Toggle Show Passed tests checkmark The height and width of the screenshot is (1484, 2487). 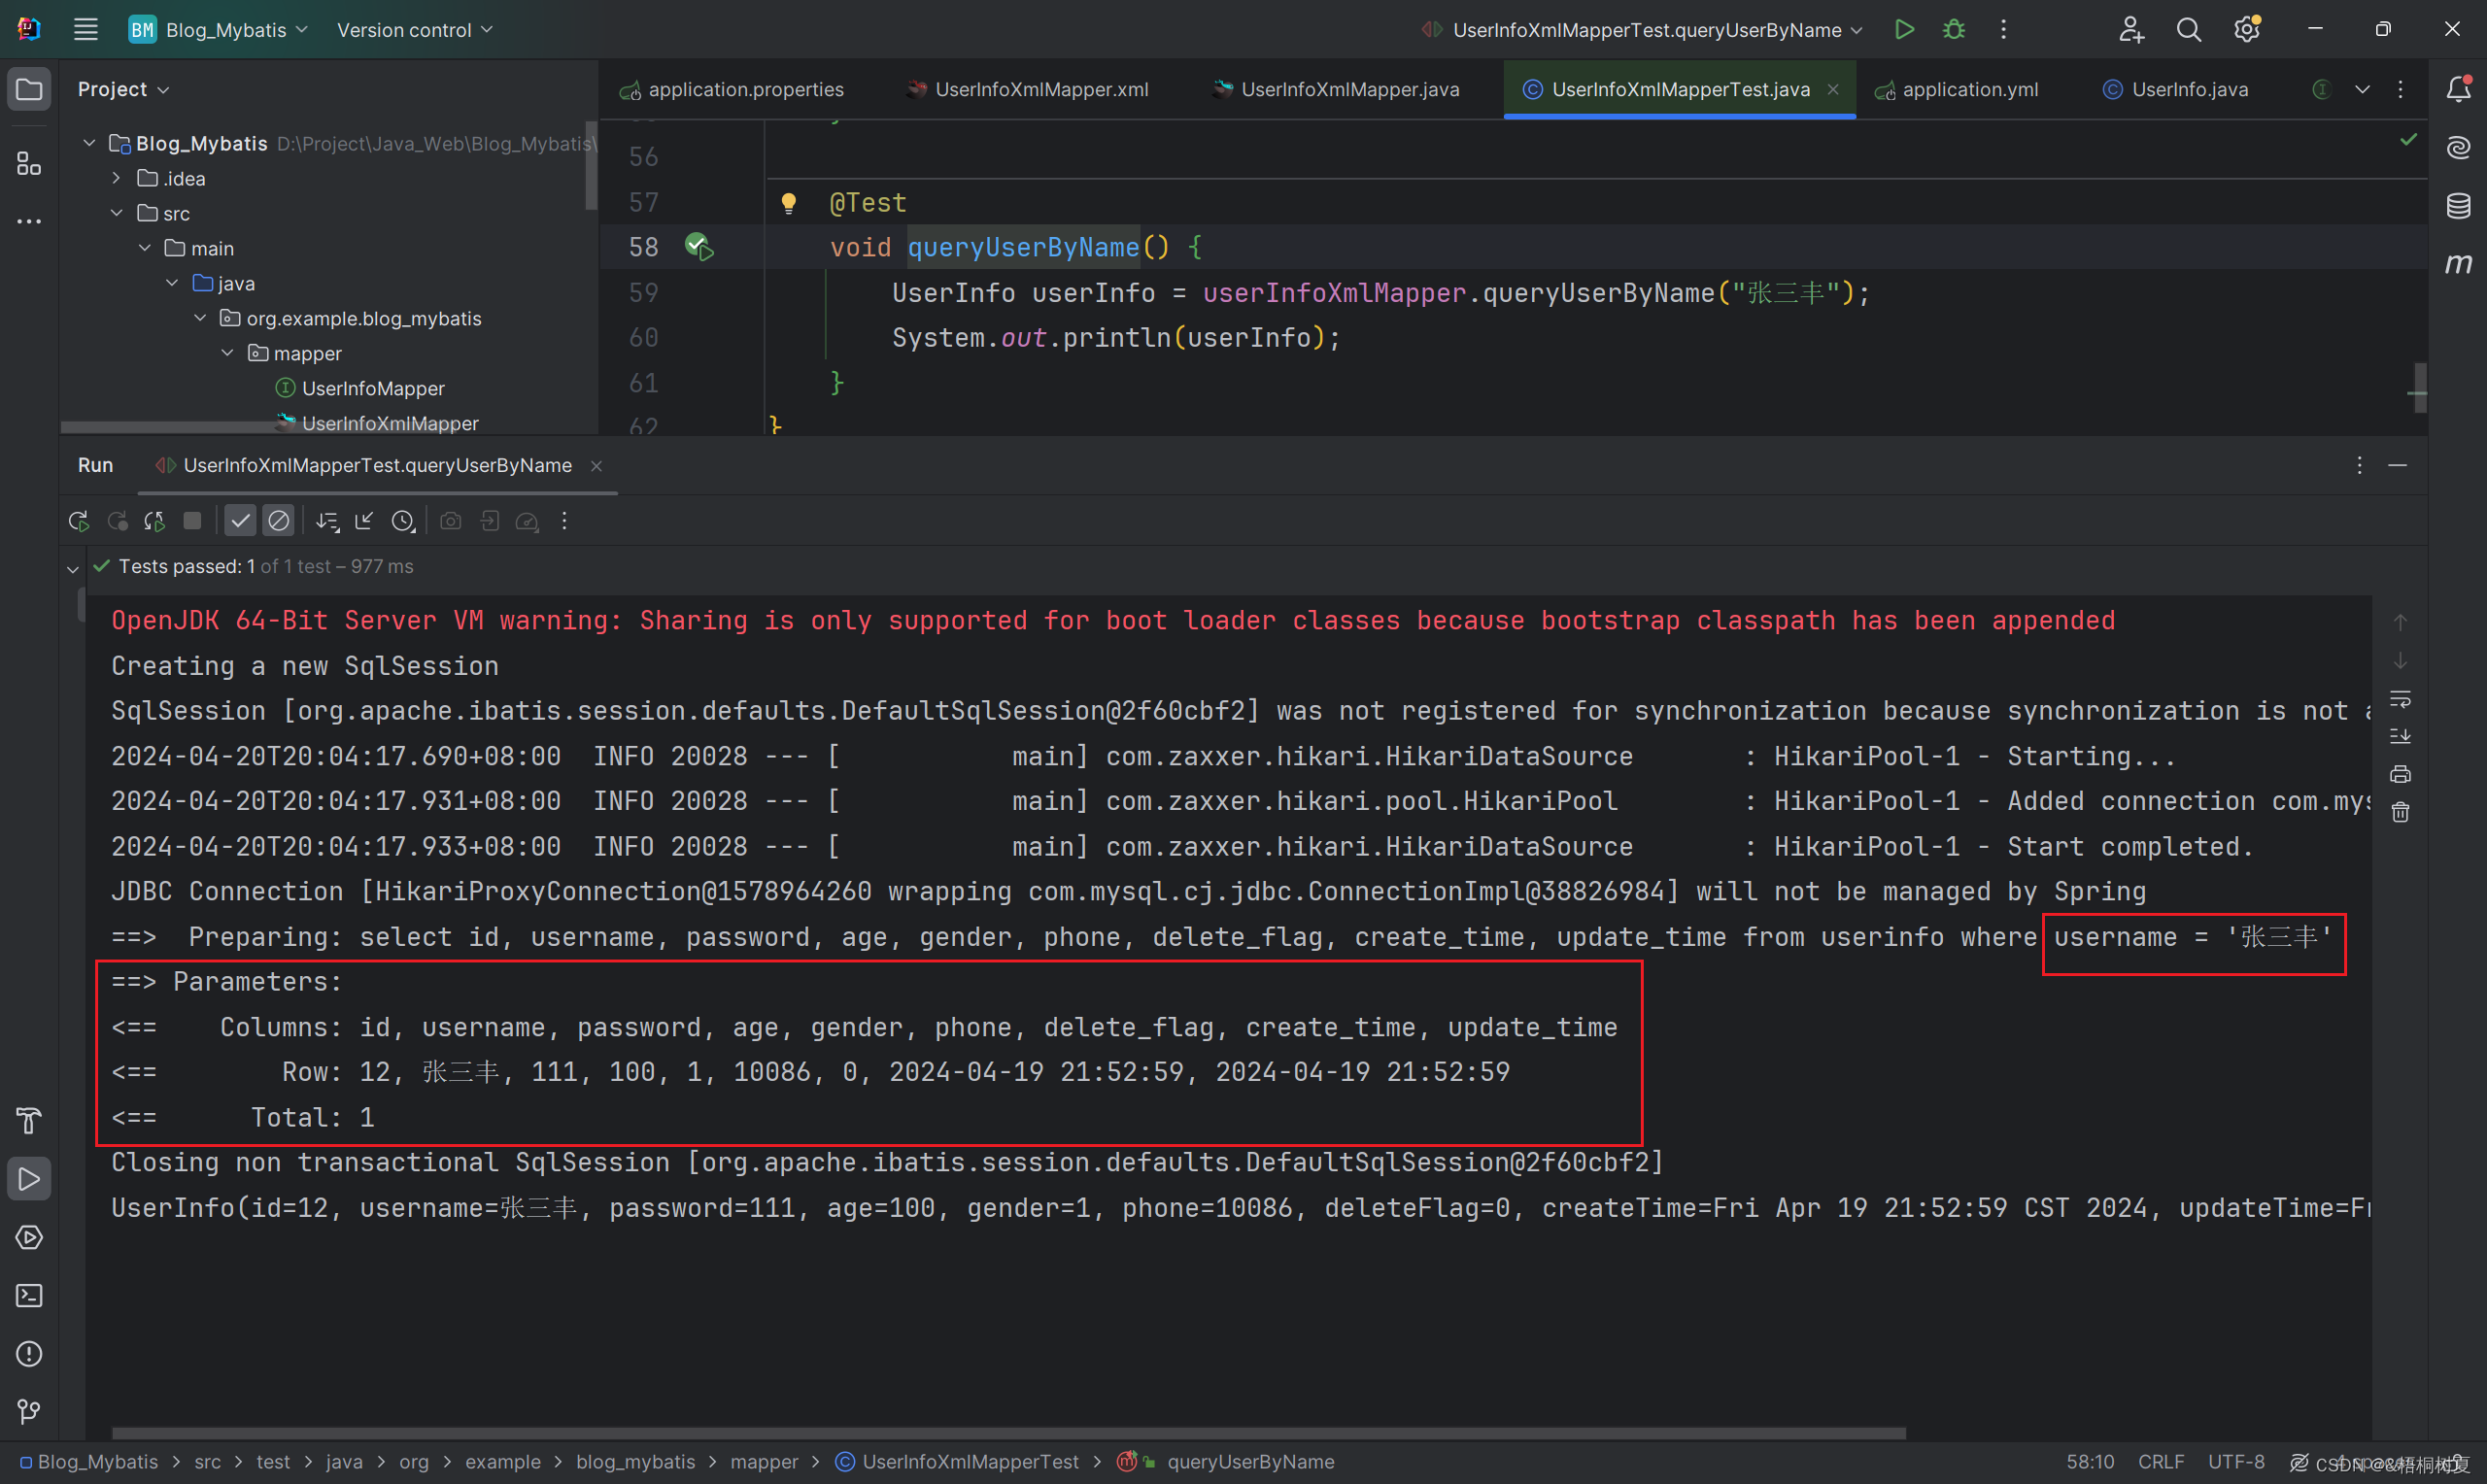(x=240, y=521)
